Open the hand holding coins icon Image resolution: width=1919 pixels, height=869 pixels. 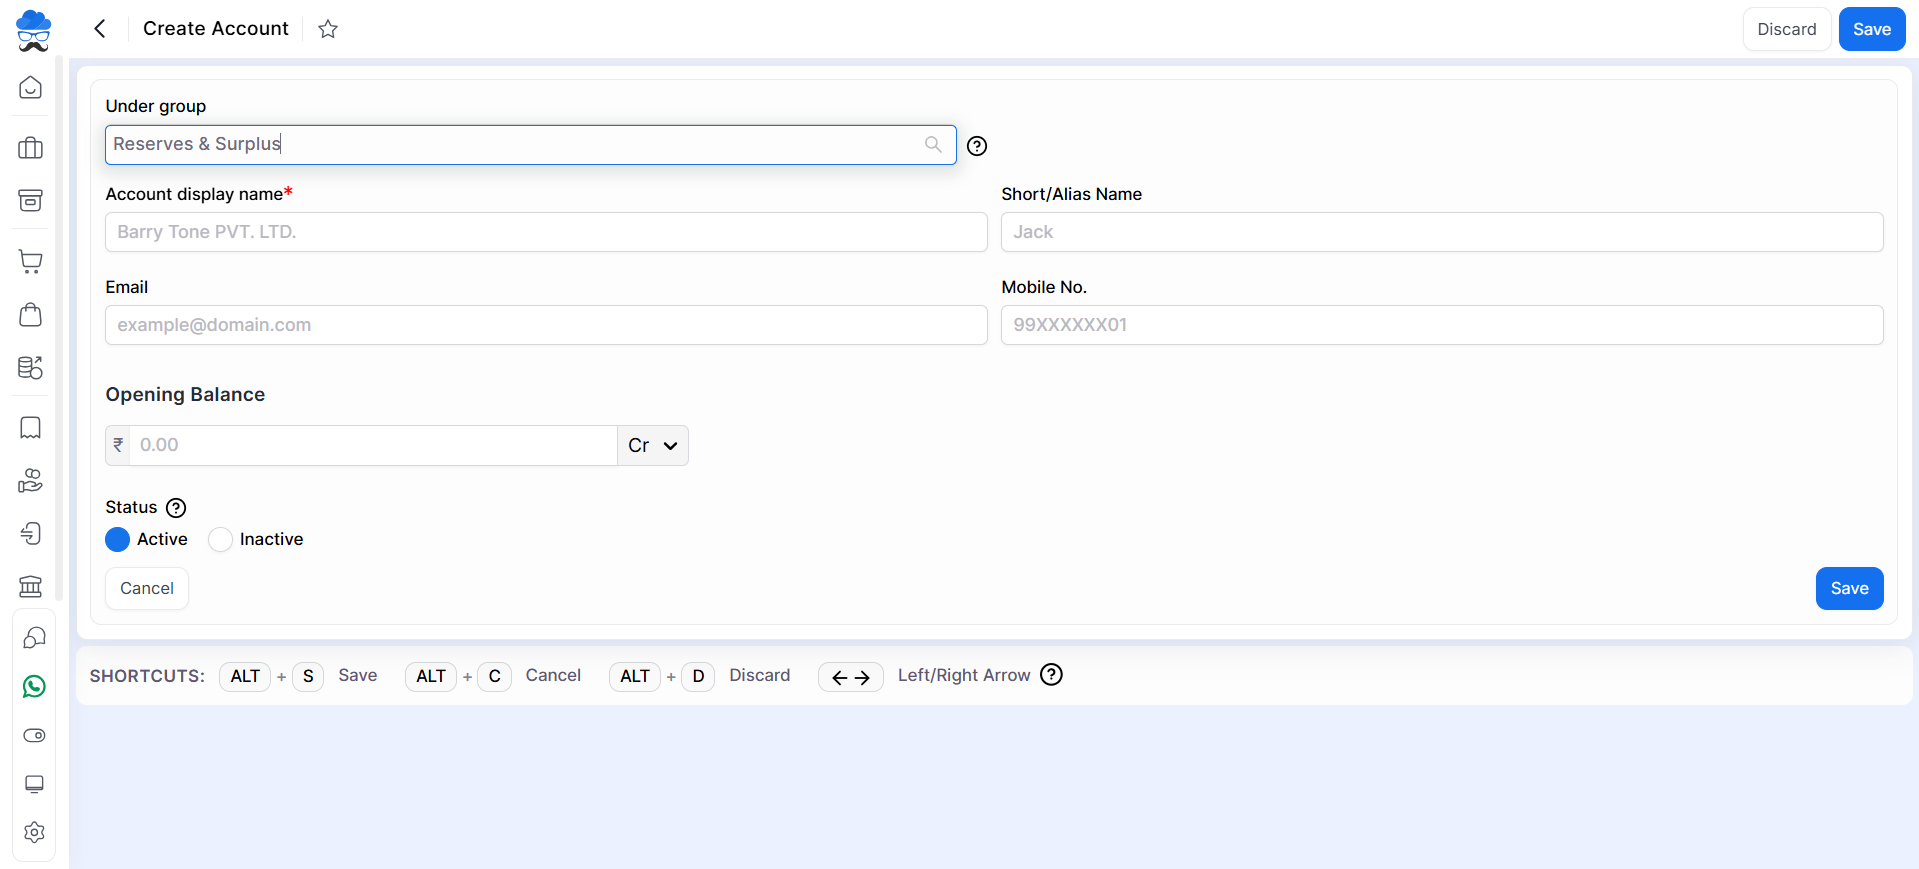click(31, 481)
